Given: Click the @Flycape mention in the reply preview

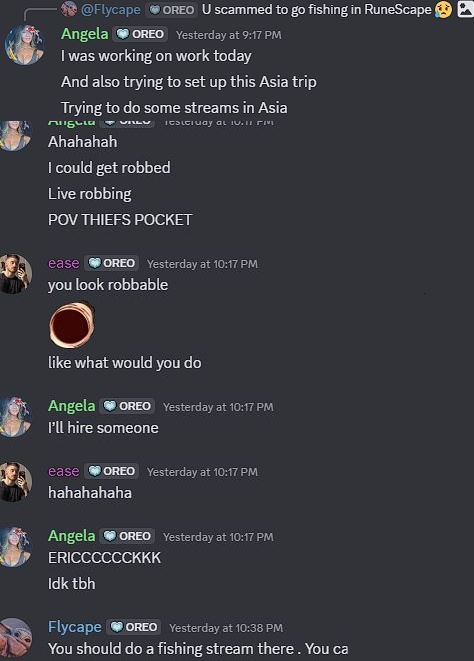Looking at the screenshot, I should click(x=110, y=9).
